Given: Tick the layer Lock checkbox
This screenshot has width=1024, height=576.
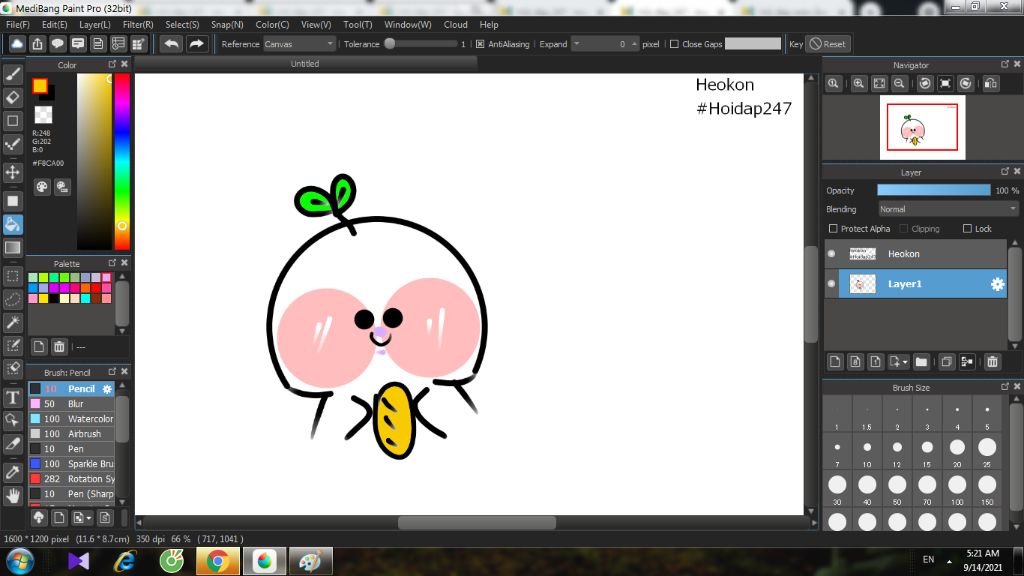Looking at the screenshot, I should [967, 229].
